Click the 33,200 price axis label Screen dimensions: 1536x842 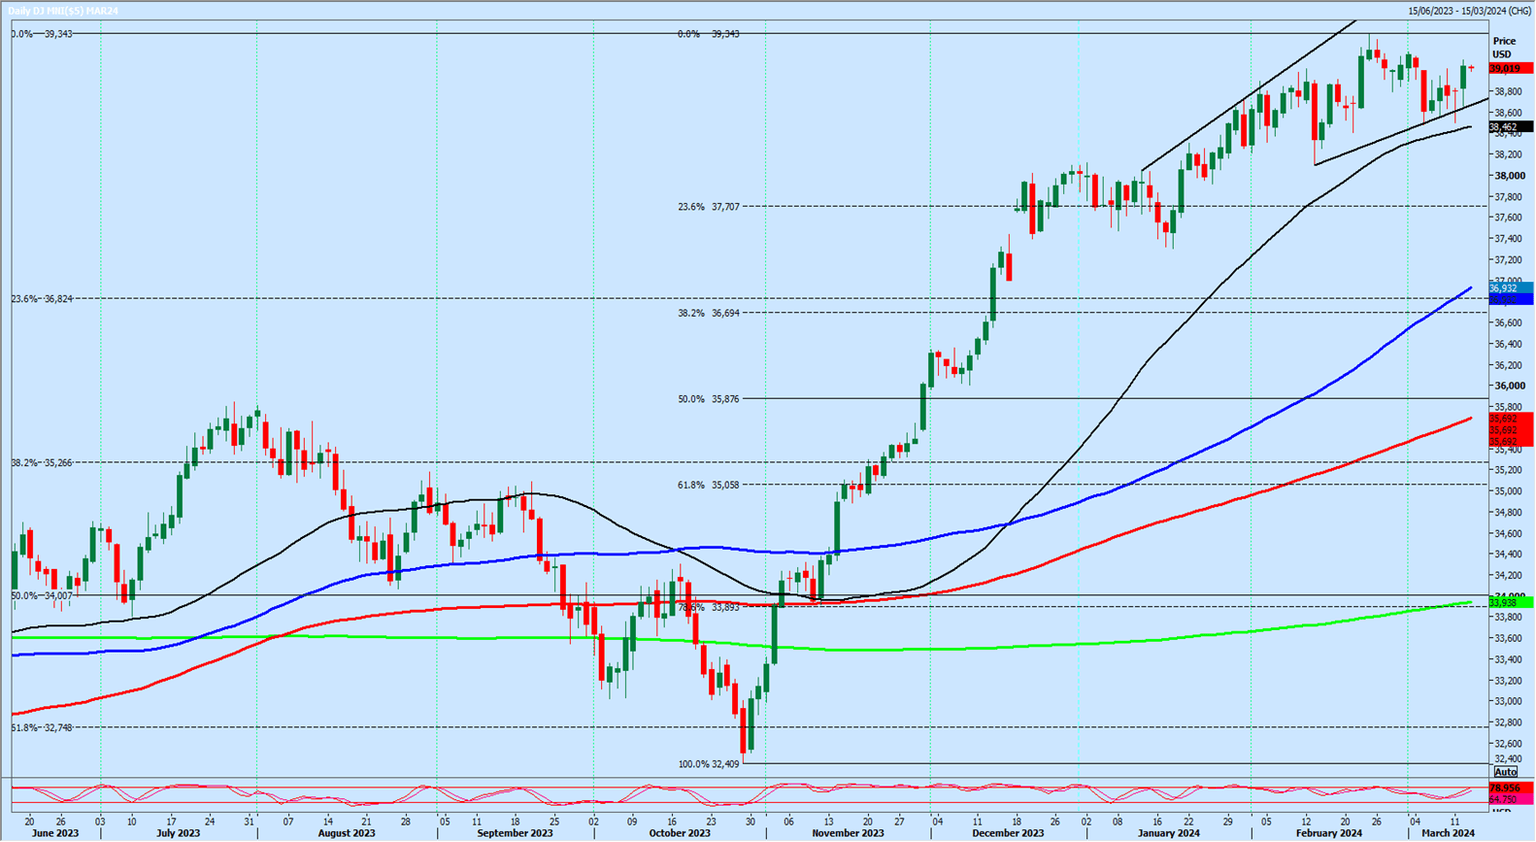pyautogui.click(x=1508, y=680)
